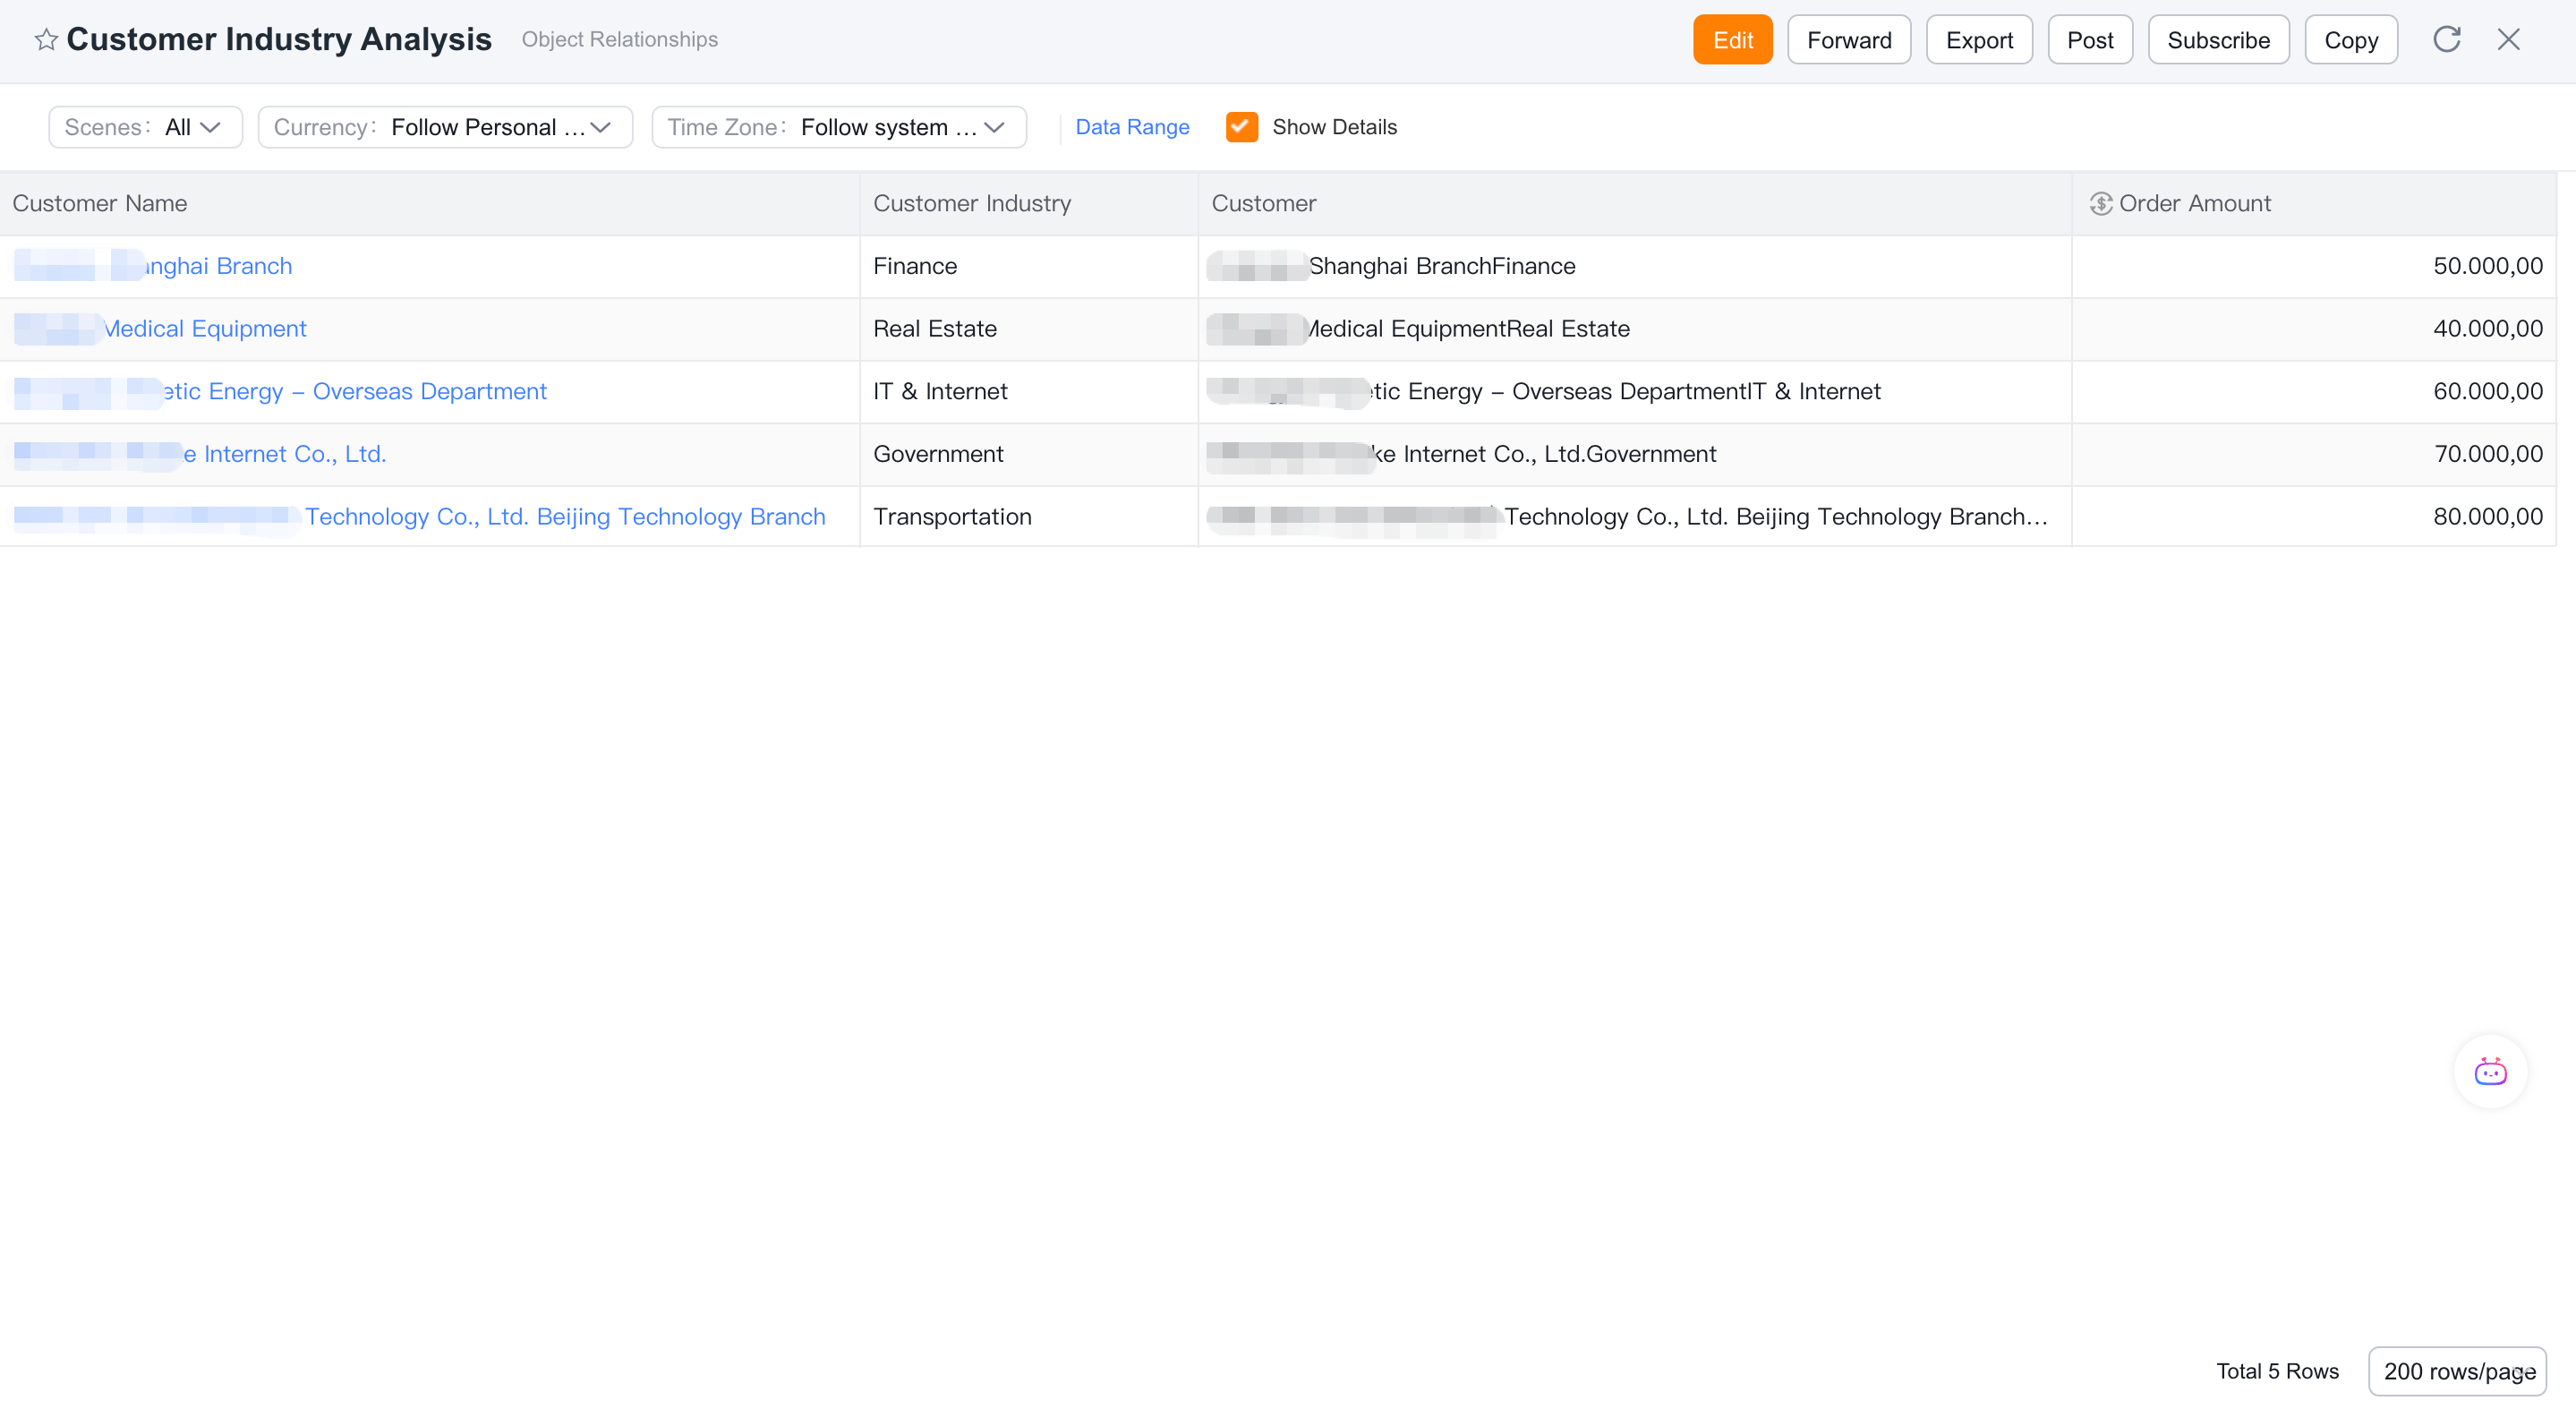Open Energy – Overseas Department customer link
The width and height of the screenshot is (2576, 1409).
(x=280, y=391)
